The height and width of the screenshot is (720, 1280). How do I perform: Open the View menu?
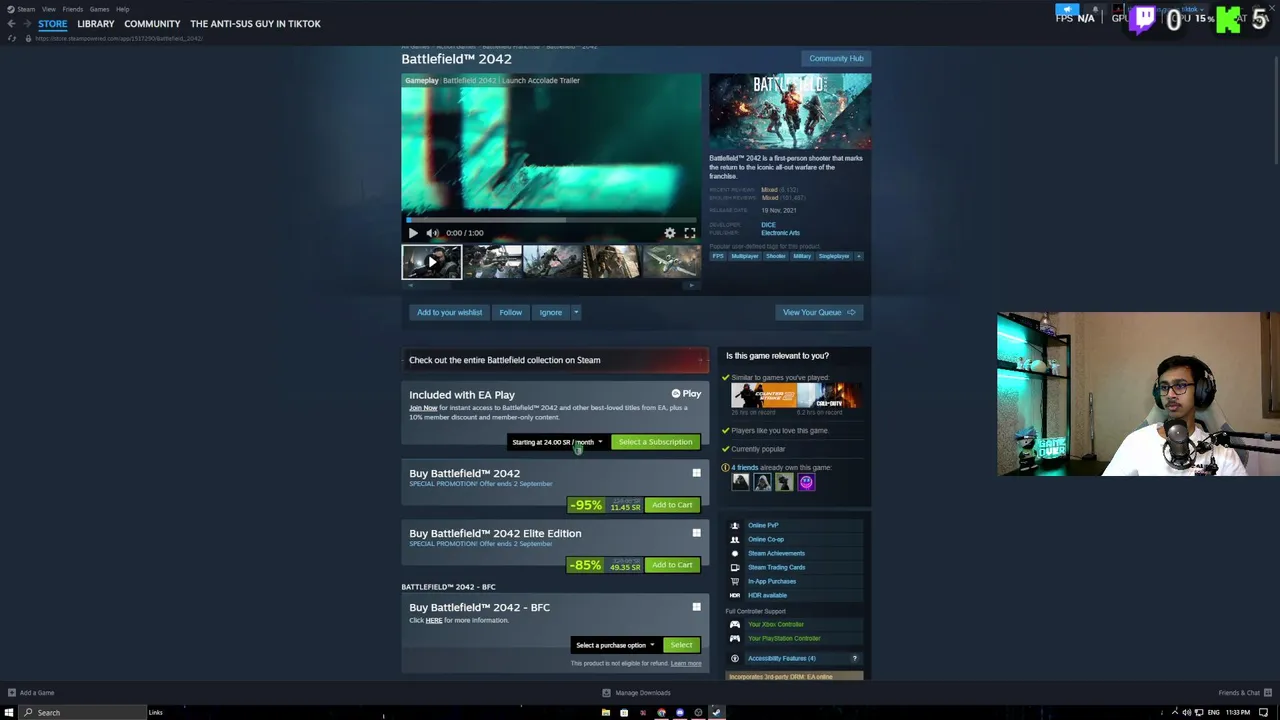click(x=49, y=9)
